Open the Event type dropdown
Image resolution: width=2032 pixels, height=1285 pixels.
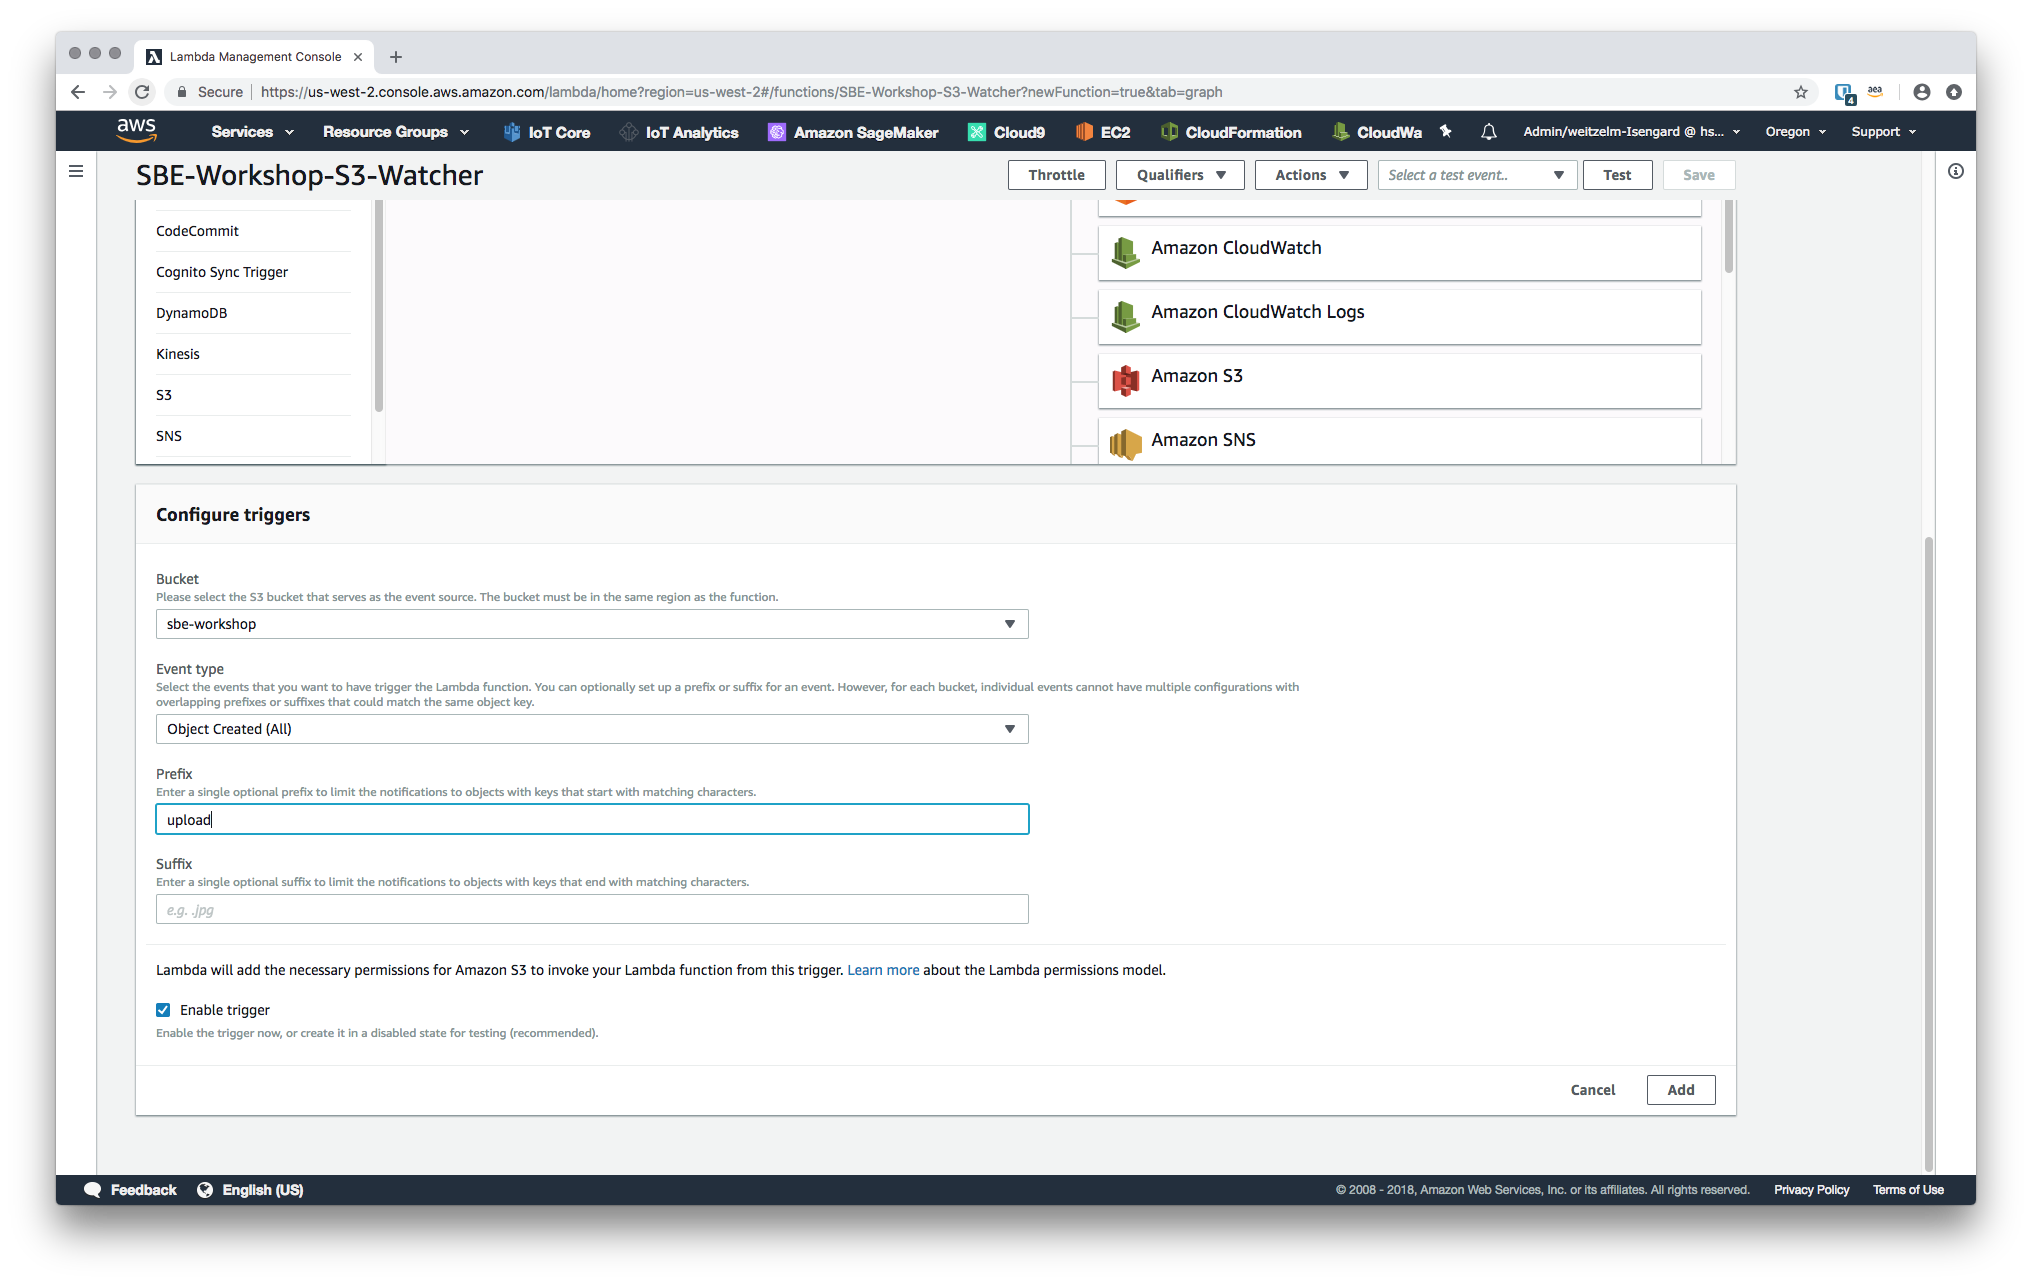(x=592, y=729)
